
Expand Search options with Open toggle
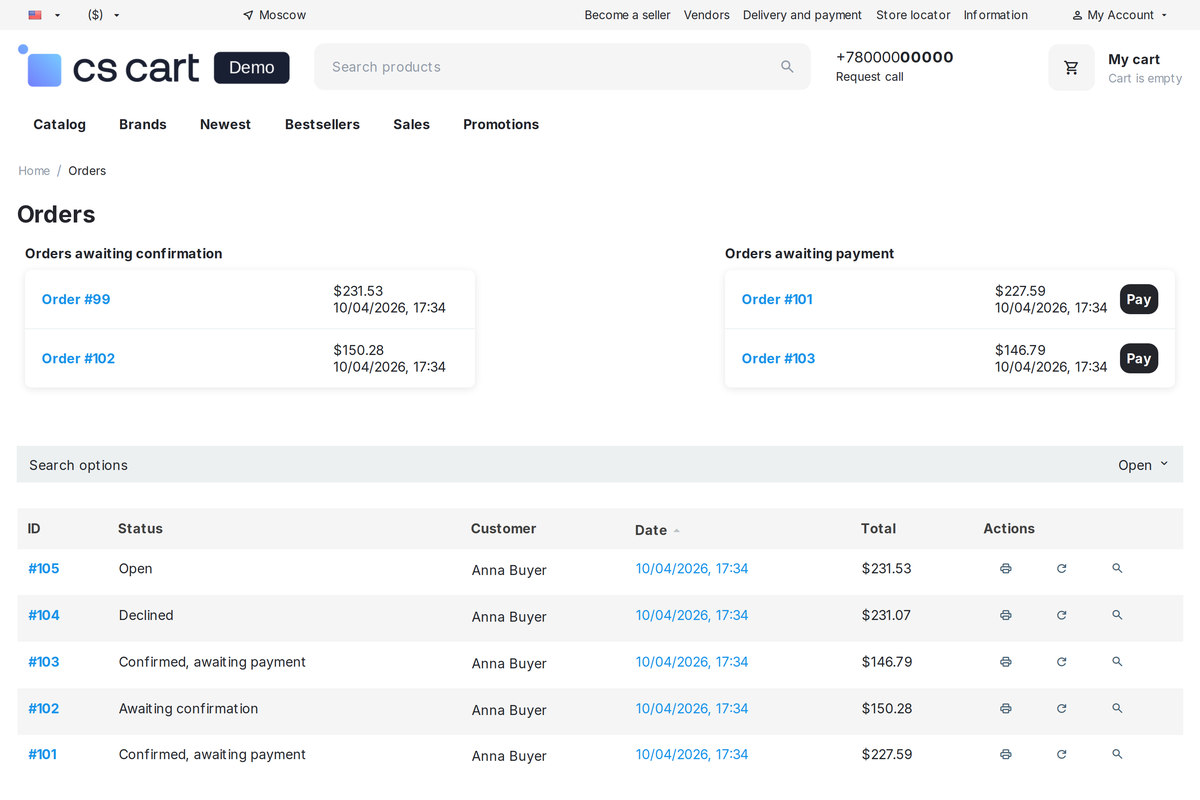[x=1143, y=465]
